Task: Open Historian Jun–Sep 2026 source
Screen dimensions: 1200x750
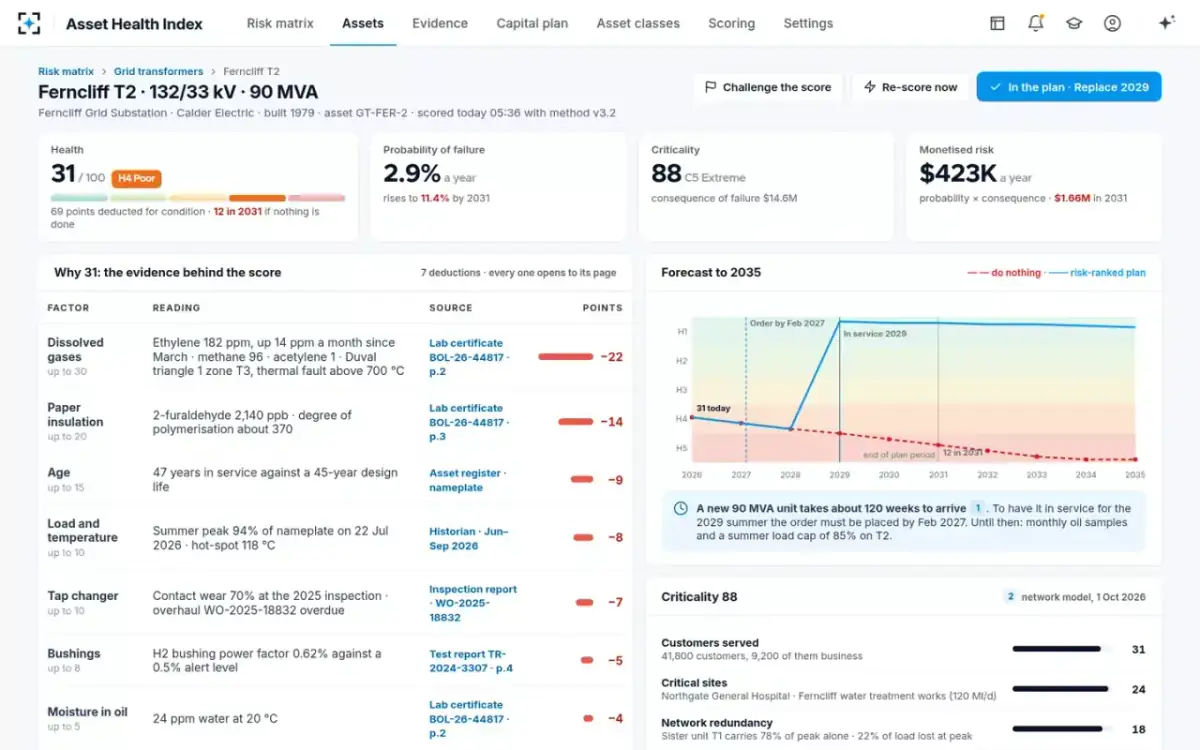Action: point(469,538)
